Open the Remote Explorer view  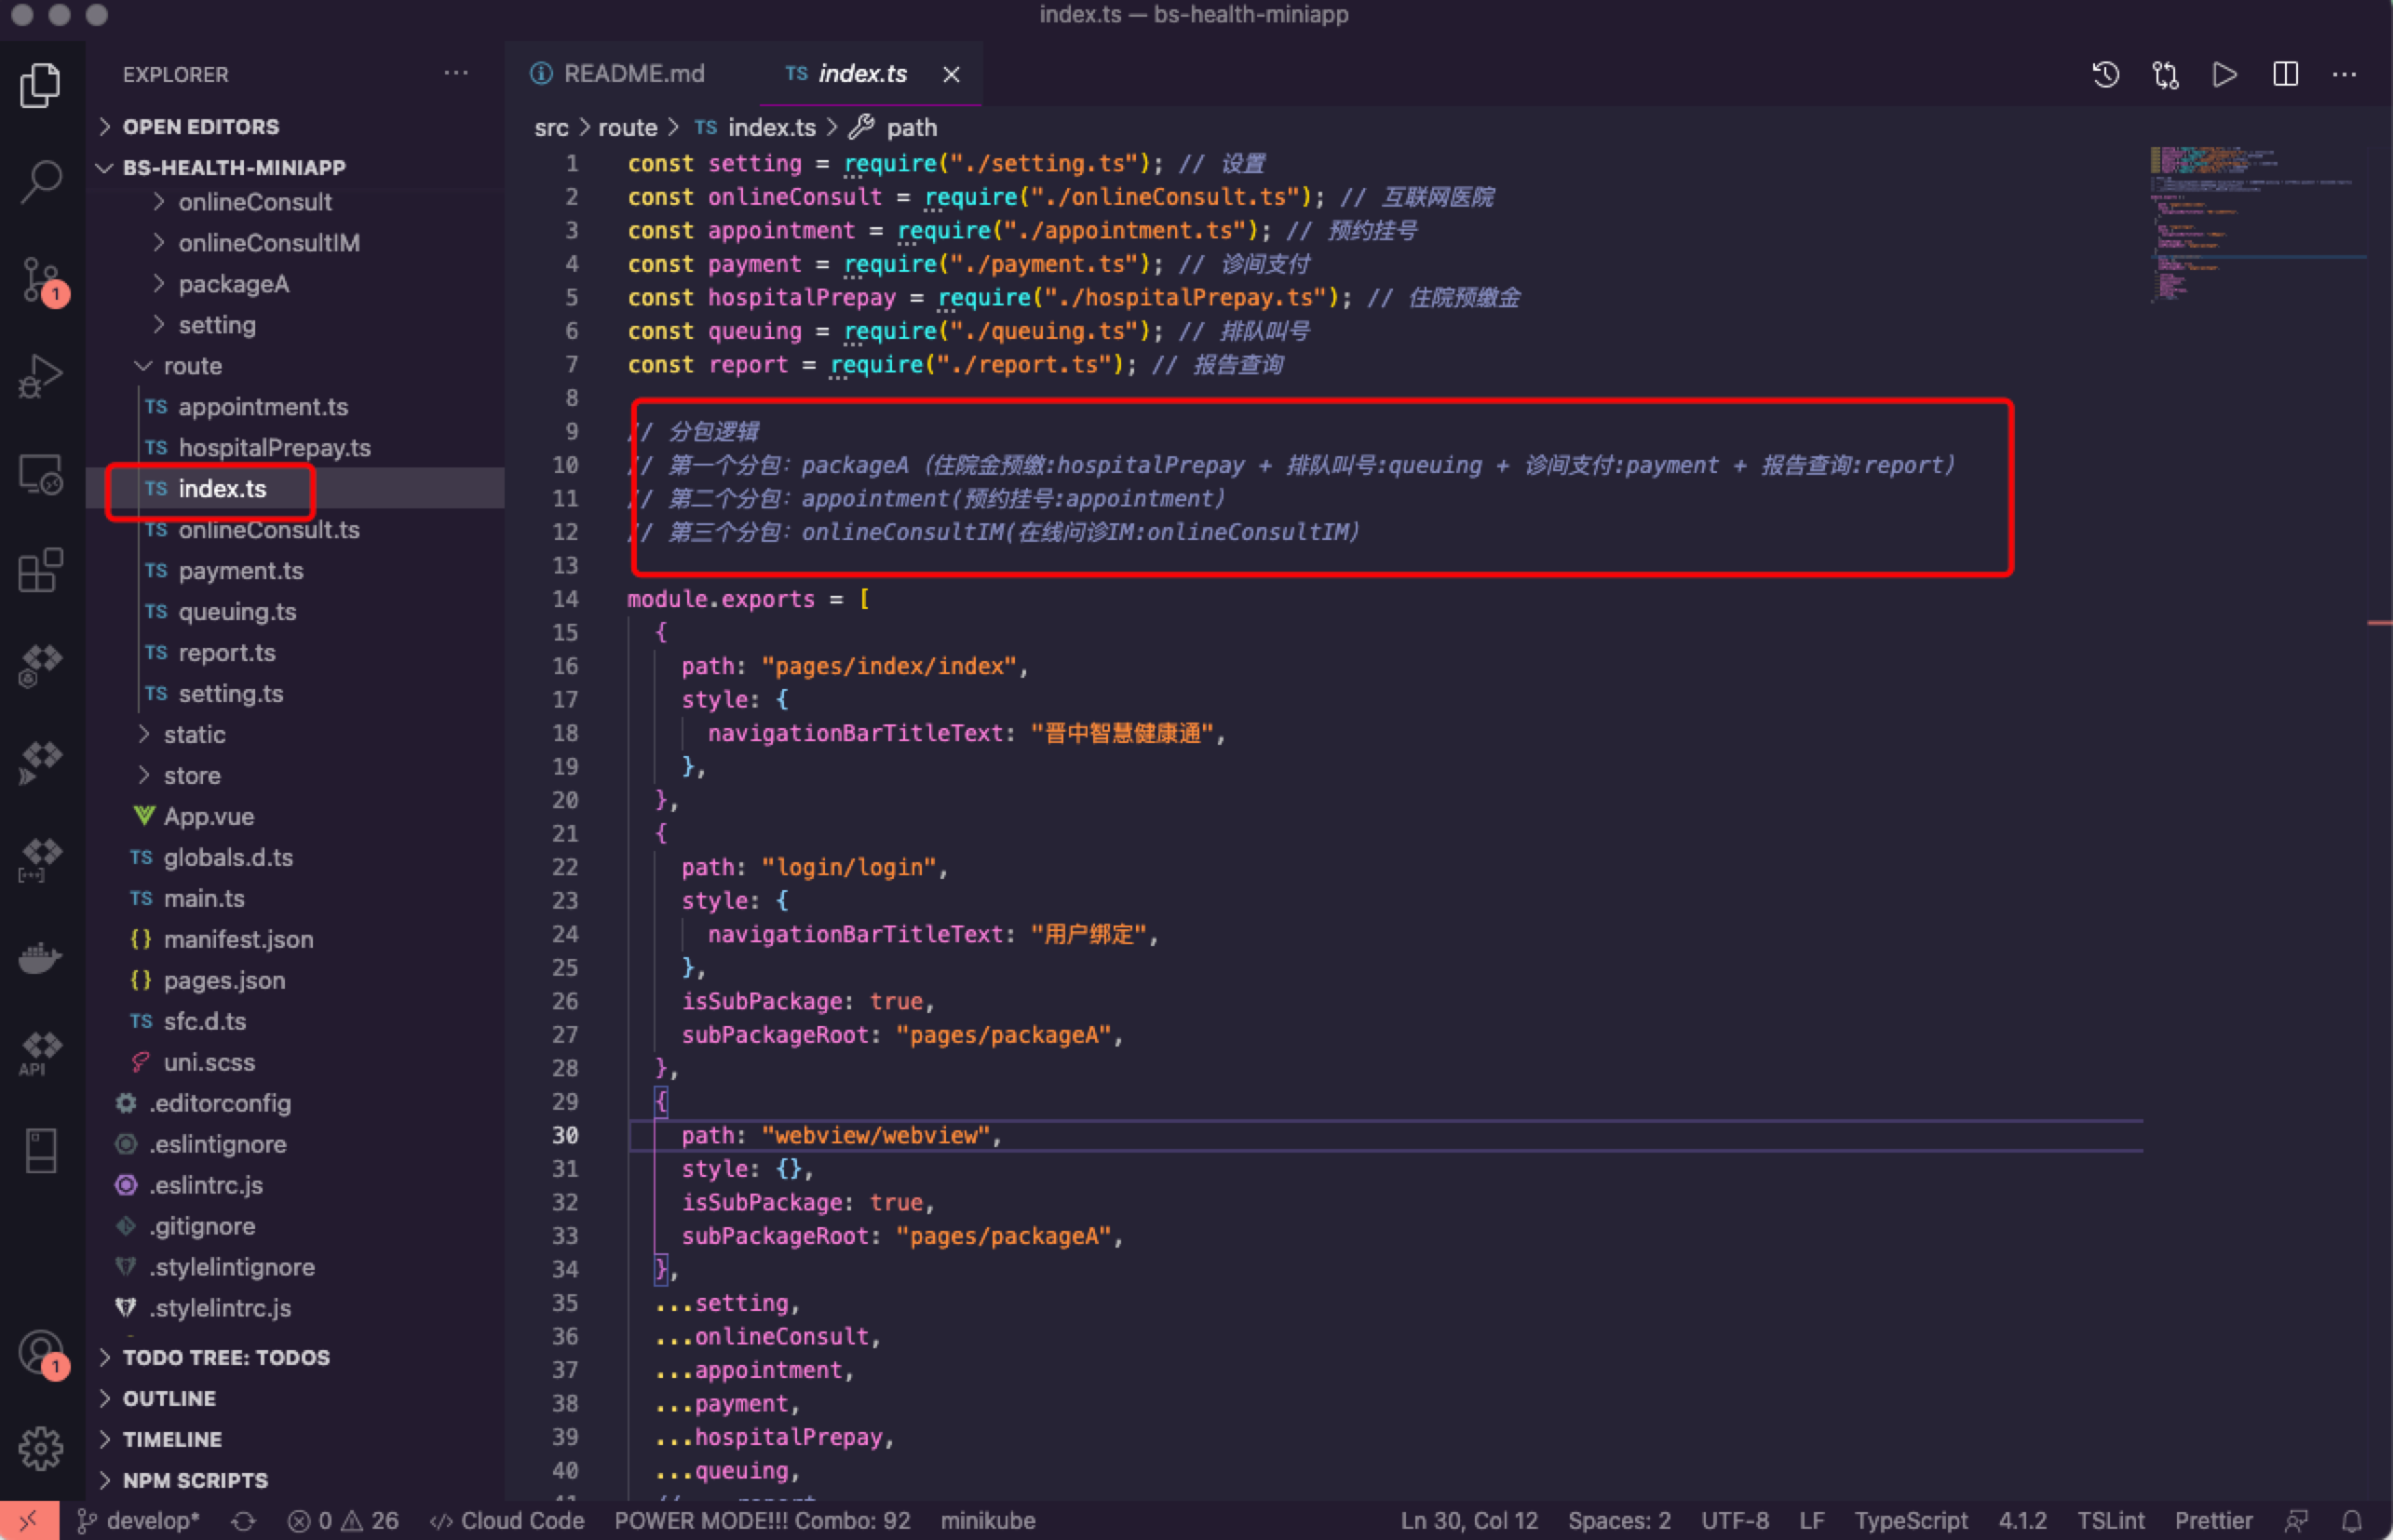(40, 474)
